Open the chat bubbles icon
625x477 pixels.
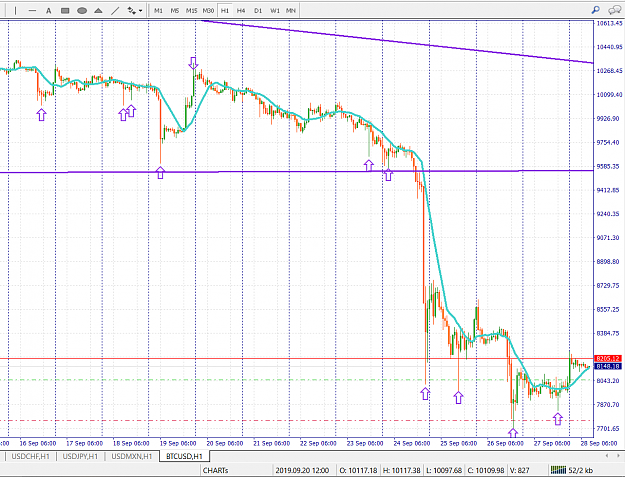pyautogui.click(x=614, y=10)
